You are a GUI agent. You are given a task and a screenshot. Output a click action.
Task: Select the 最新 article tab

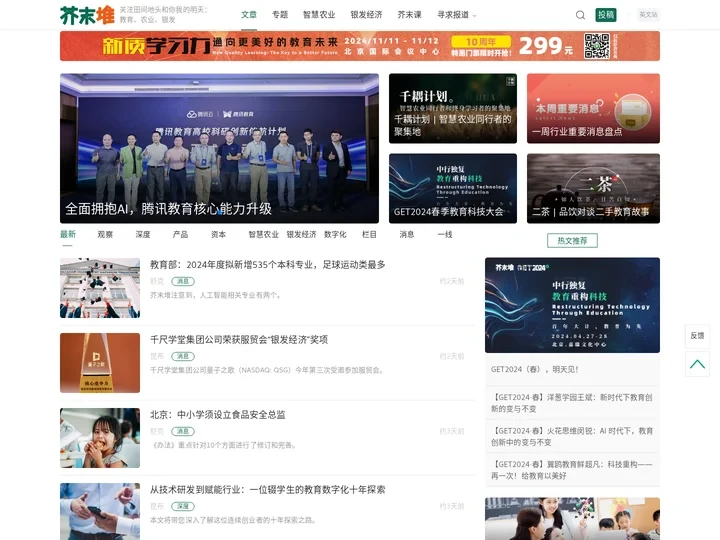pos(68,234)
